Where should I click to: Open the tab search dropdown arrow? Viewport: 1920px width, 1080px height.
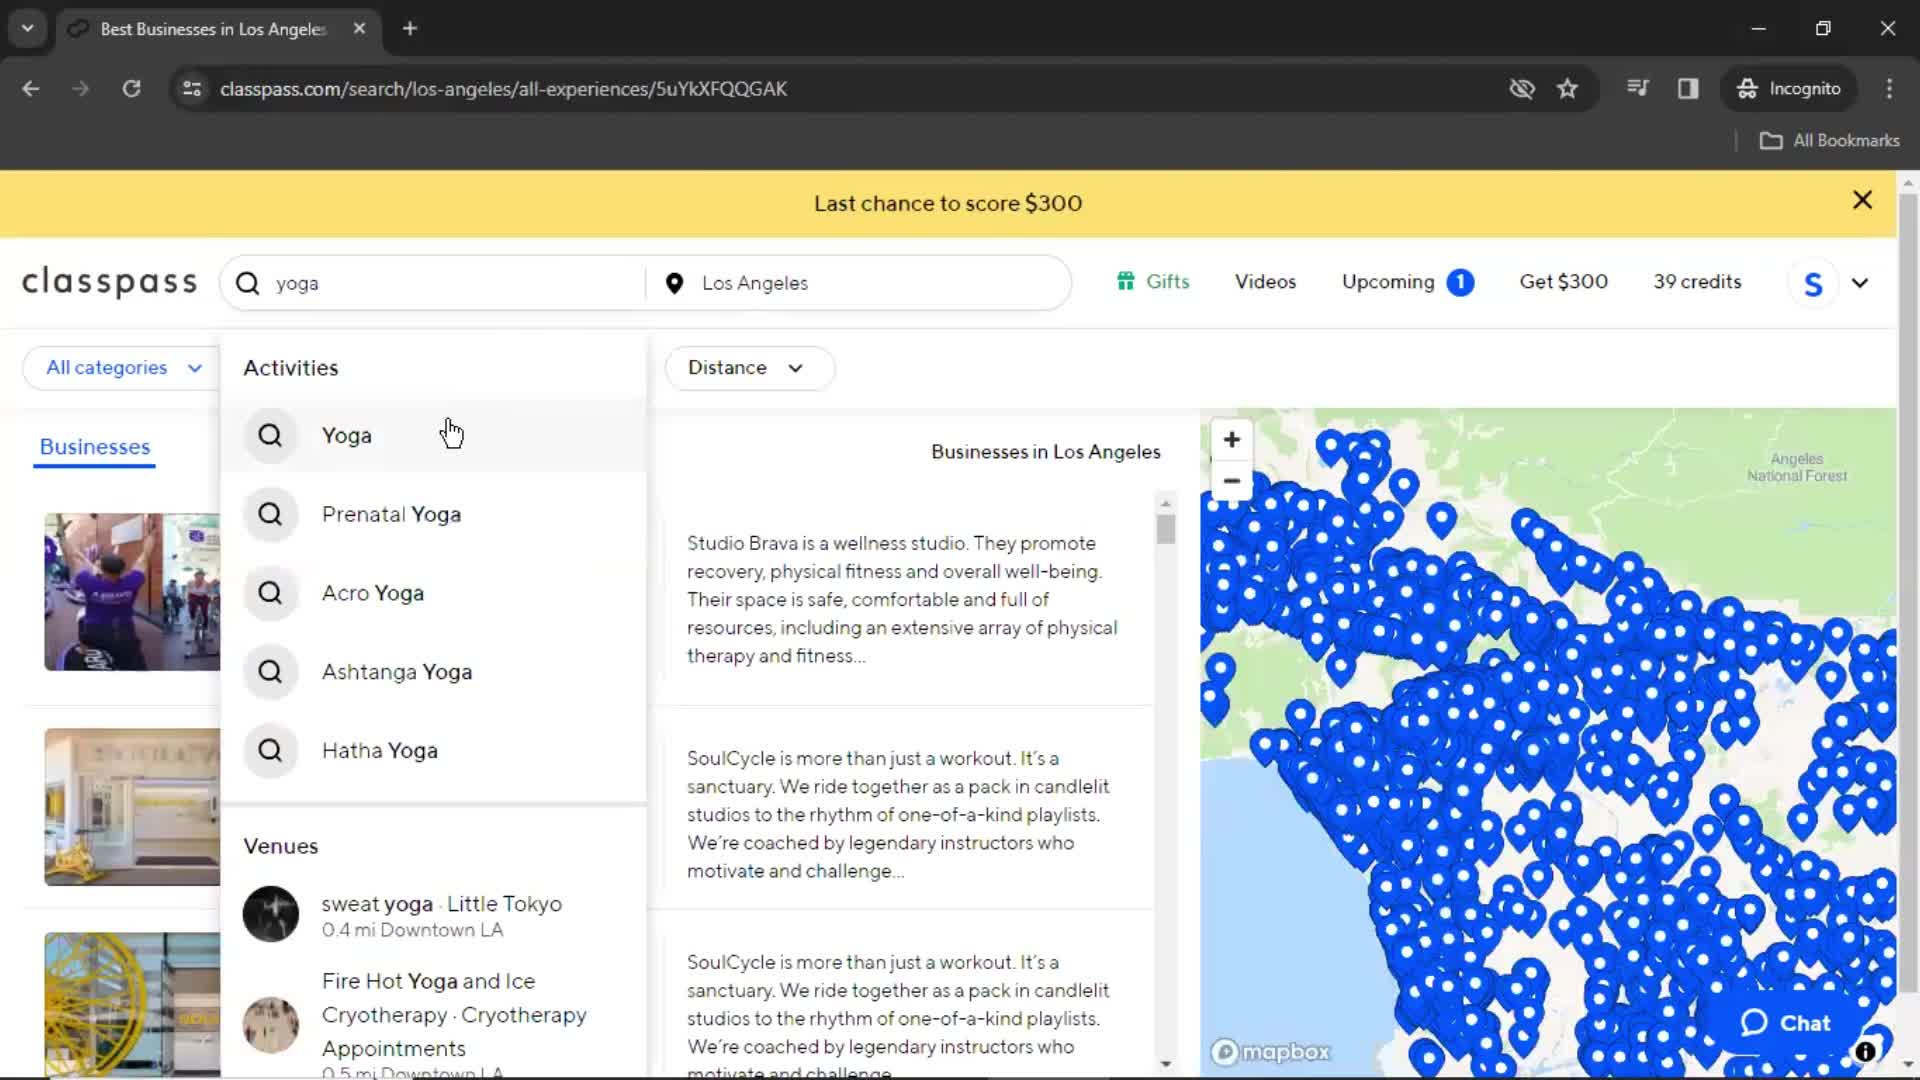click(x=28, y=29)
